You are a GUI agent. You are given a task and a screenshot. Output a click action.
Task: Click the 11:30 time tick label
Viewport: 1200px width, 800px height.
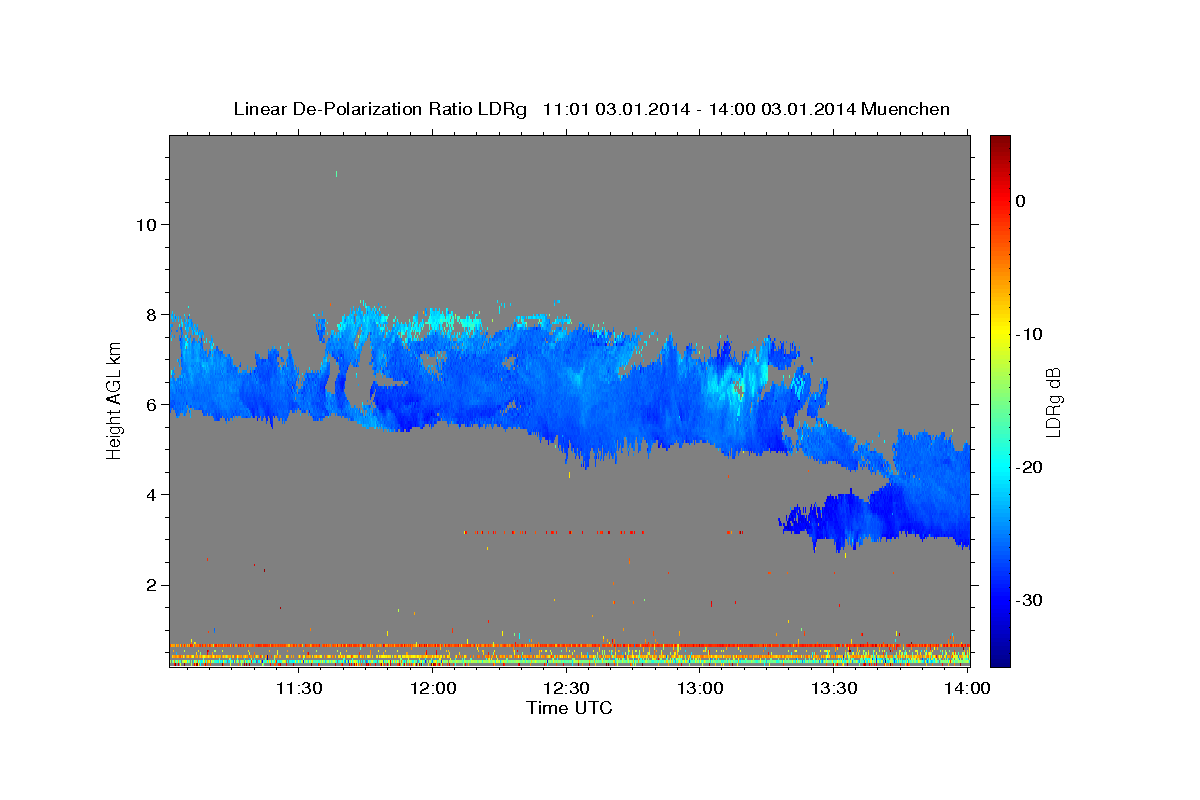pyautogui.click(x=298, y=688)
